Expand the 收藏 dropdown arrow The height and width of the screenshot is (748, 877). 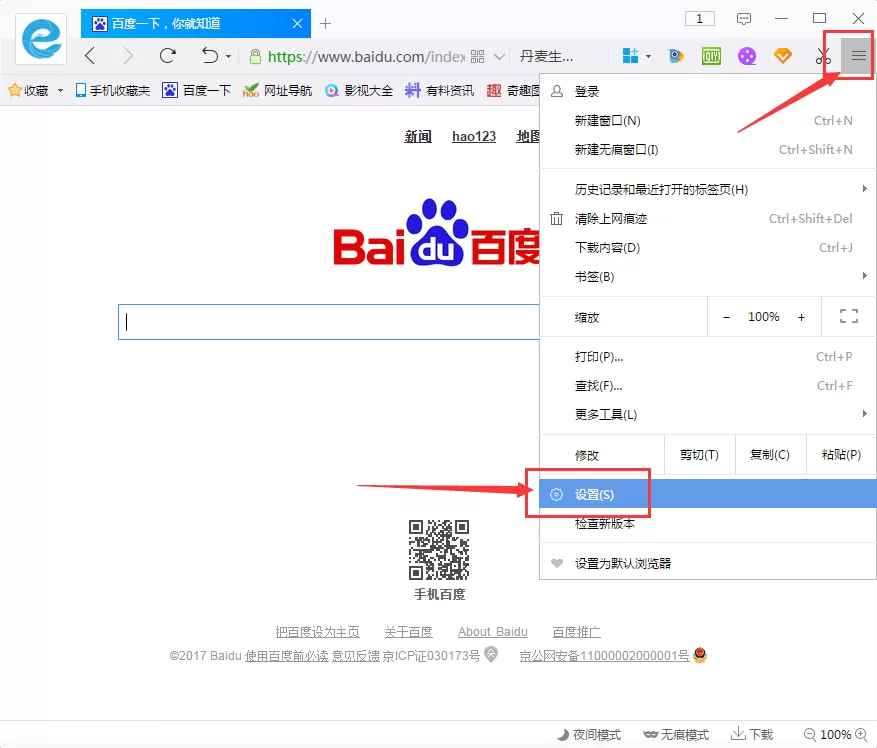(x=60, y=90)
